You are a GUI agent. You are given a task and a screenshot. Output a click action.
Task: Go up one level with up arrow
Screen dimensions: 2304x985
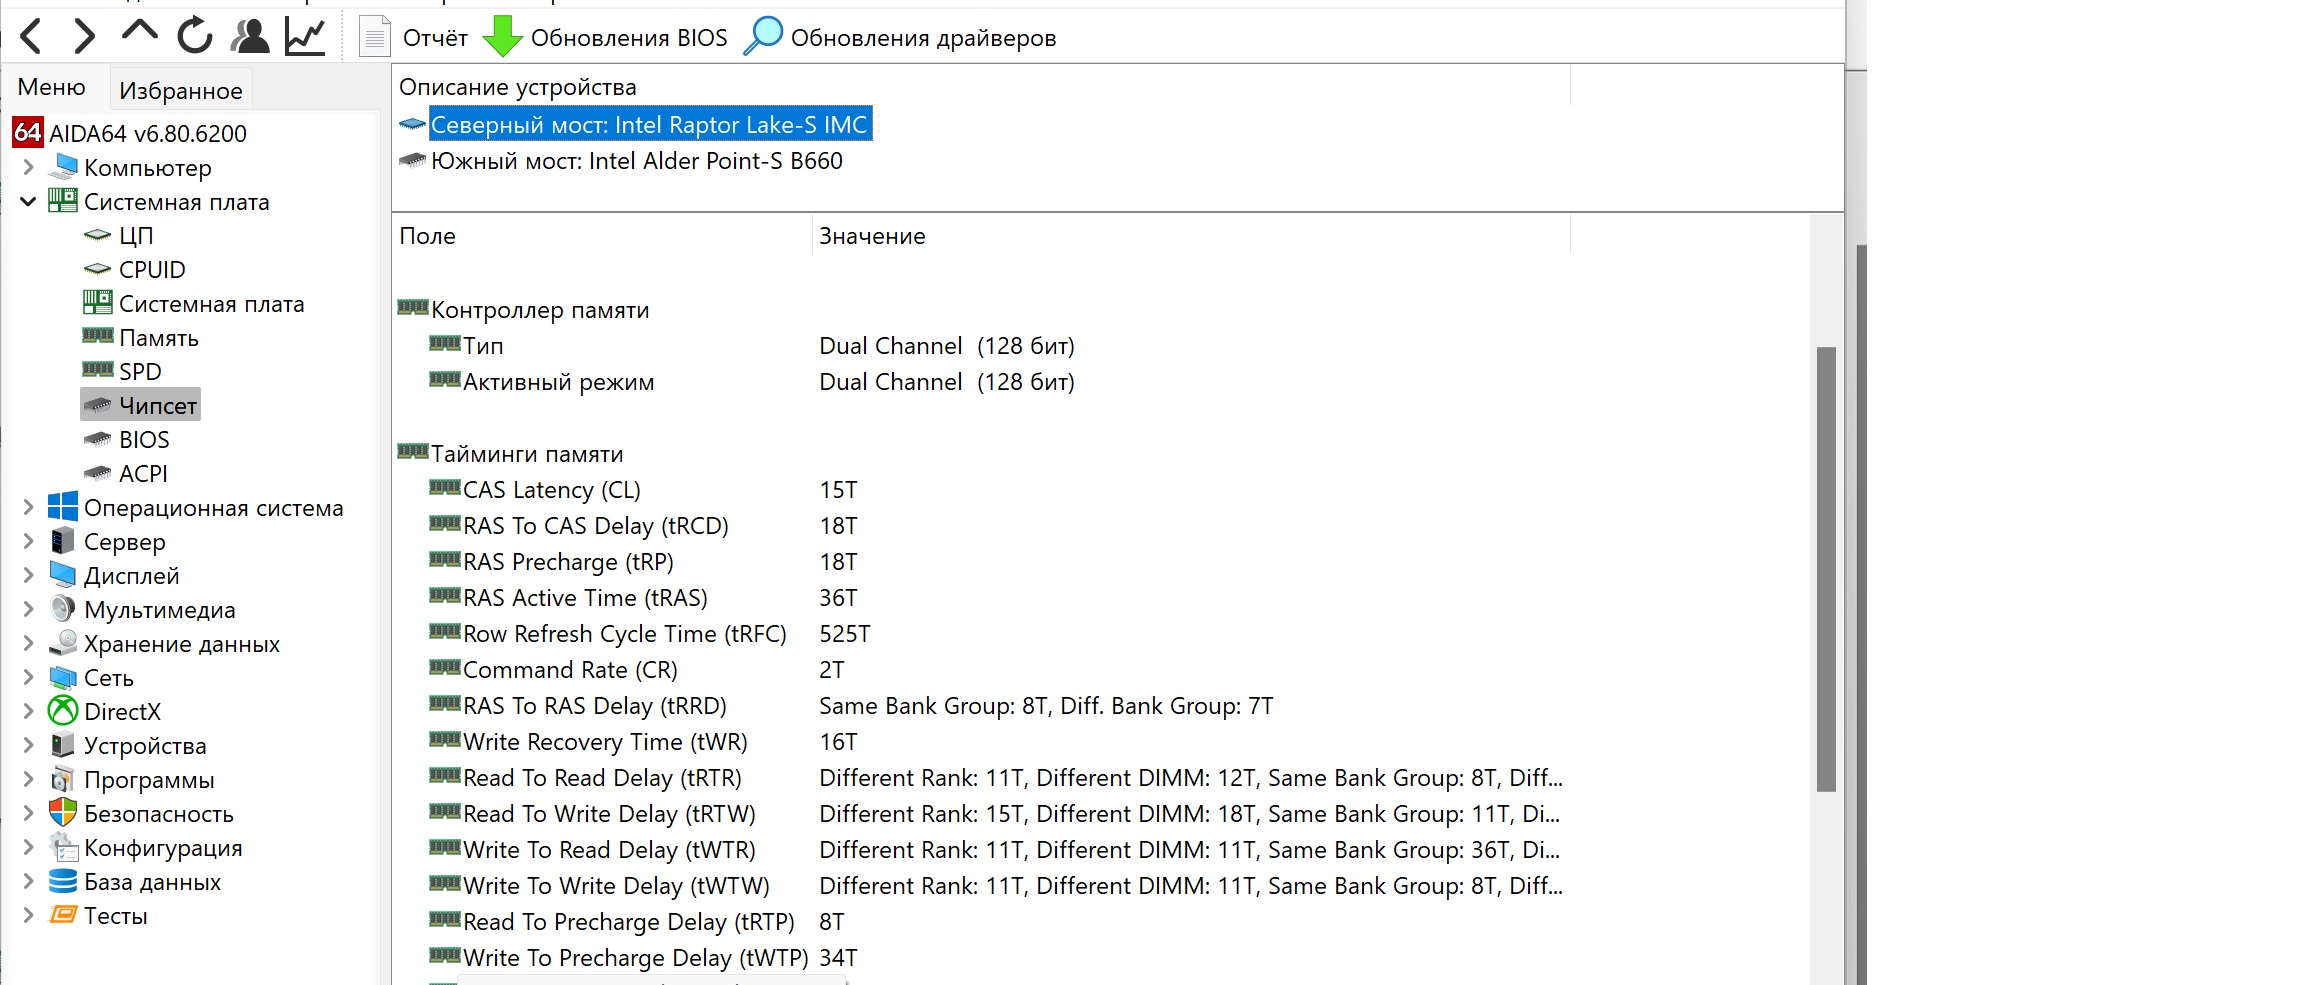(139, 33)
